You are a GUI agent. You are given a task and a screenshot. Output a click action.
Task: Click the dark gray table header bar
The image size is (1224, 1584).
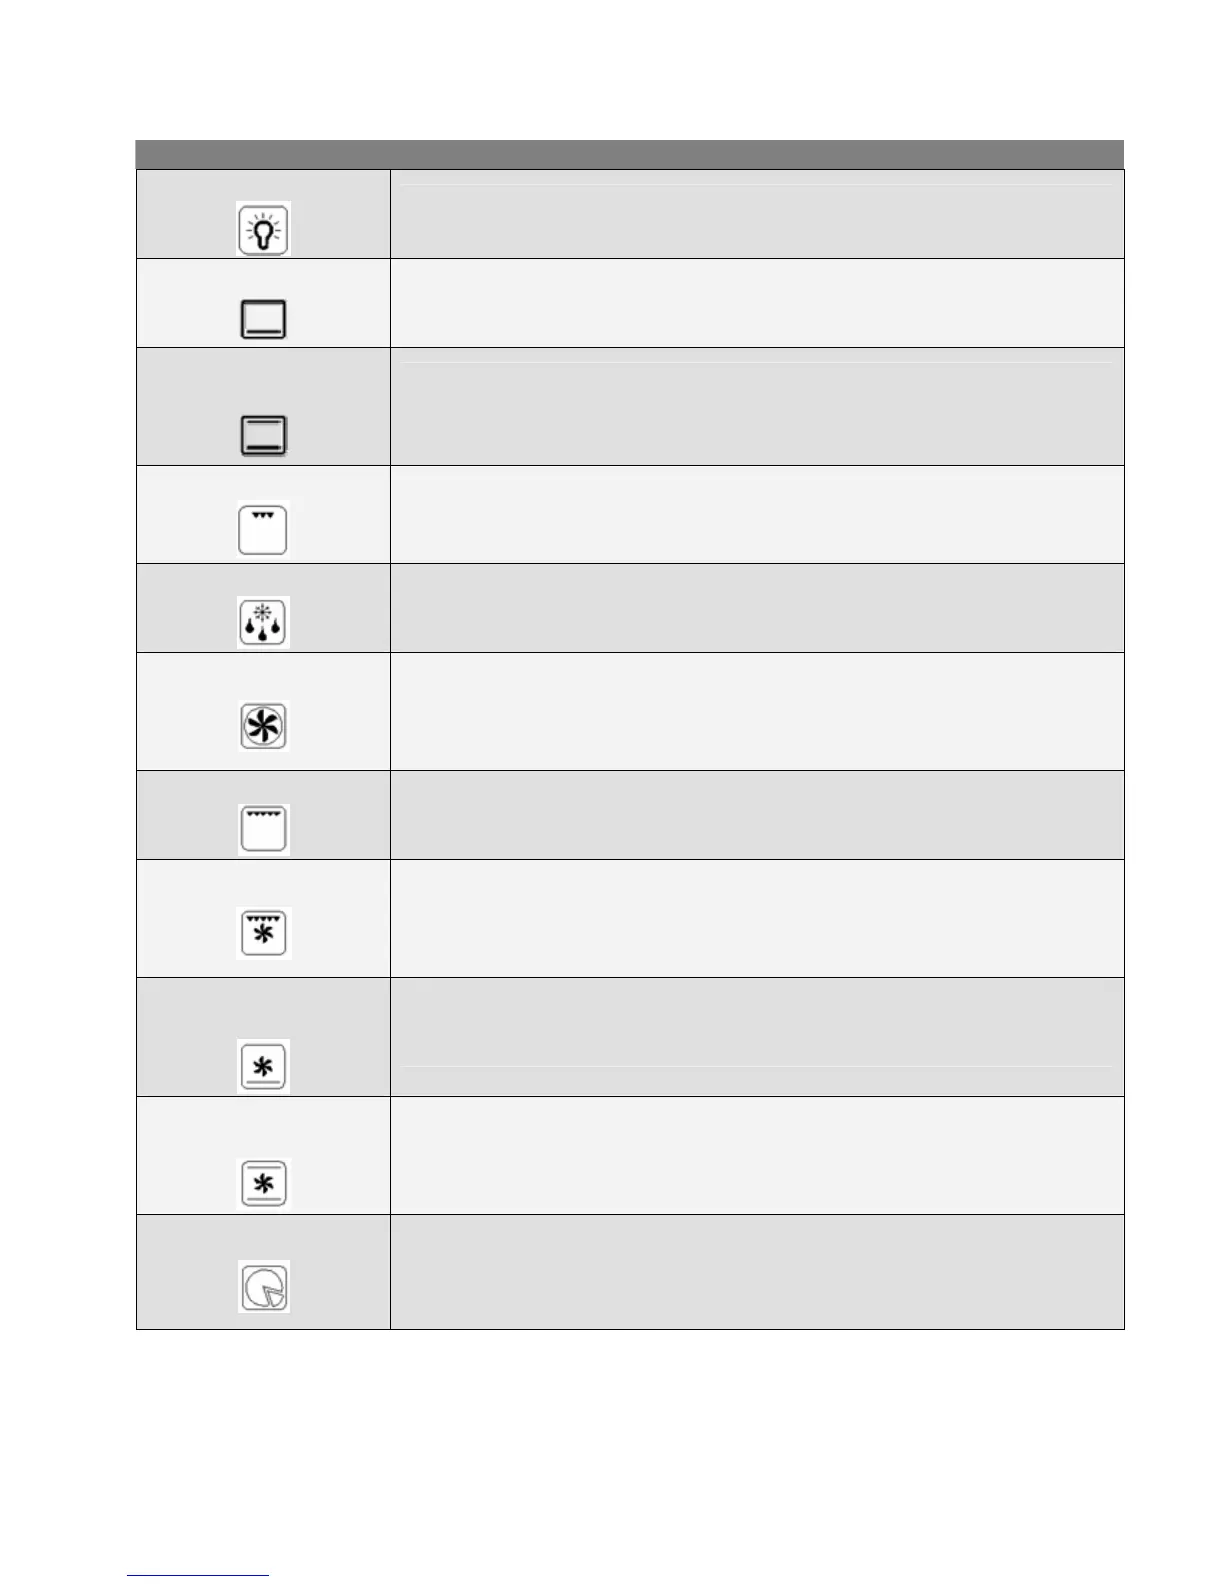[630, 155]
